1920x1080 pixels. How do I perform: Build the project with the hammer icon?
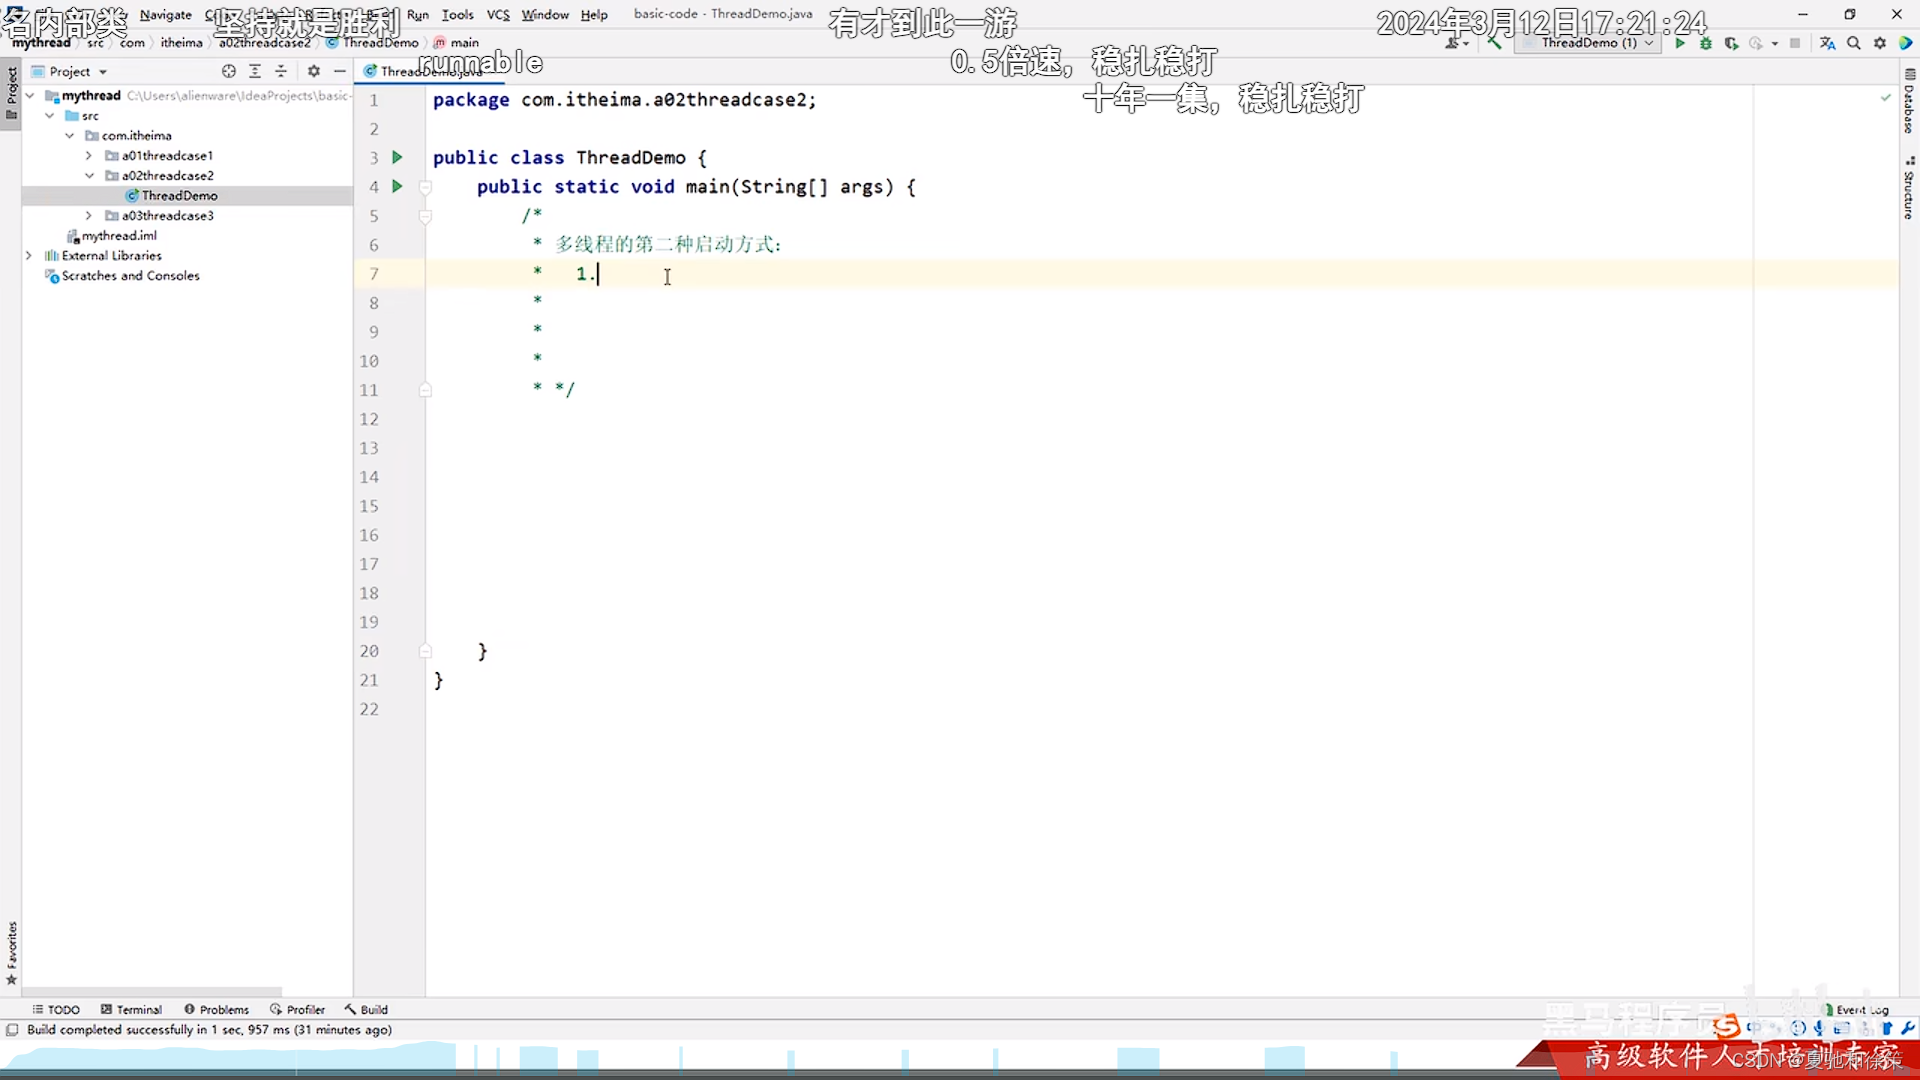click(1494, 42)
